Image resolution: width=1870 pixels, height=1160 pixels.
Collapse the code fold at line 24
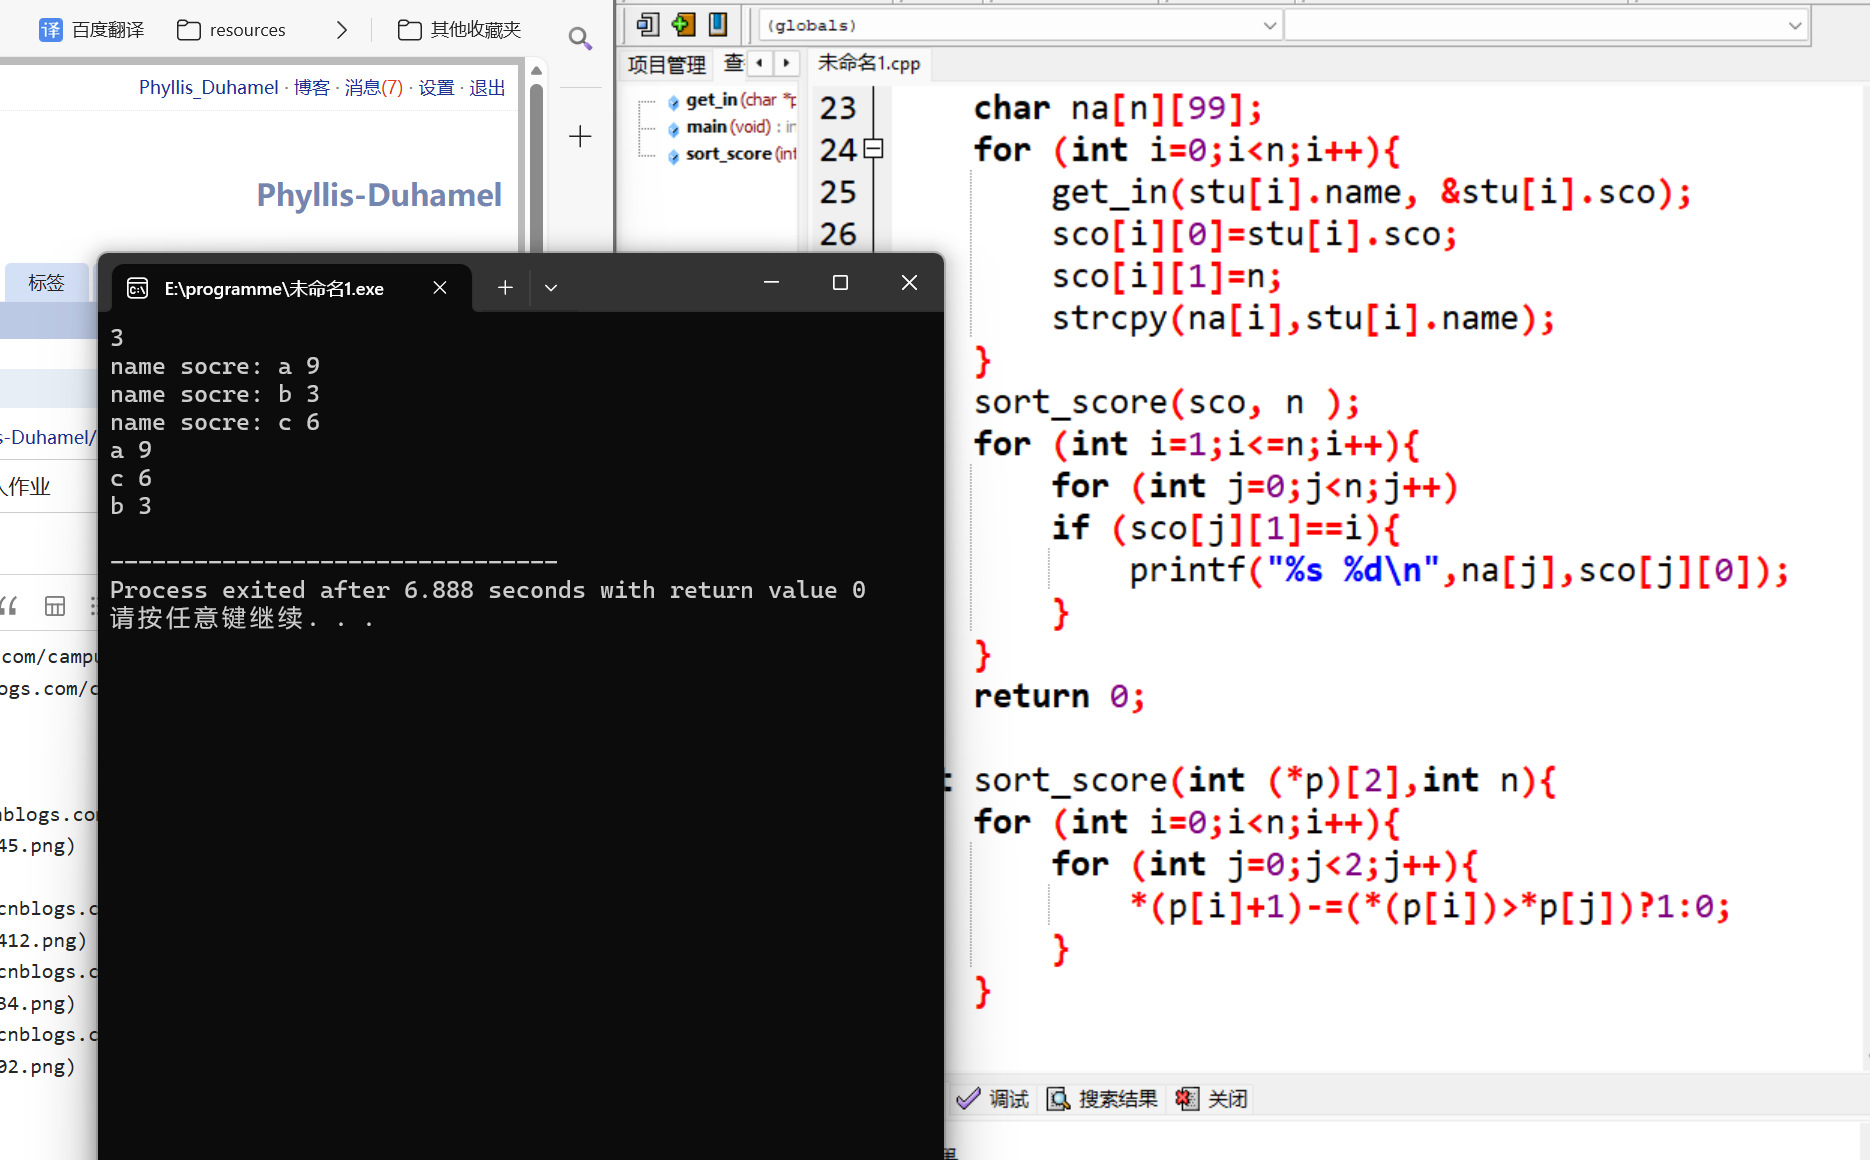click(x=874, y=149)
